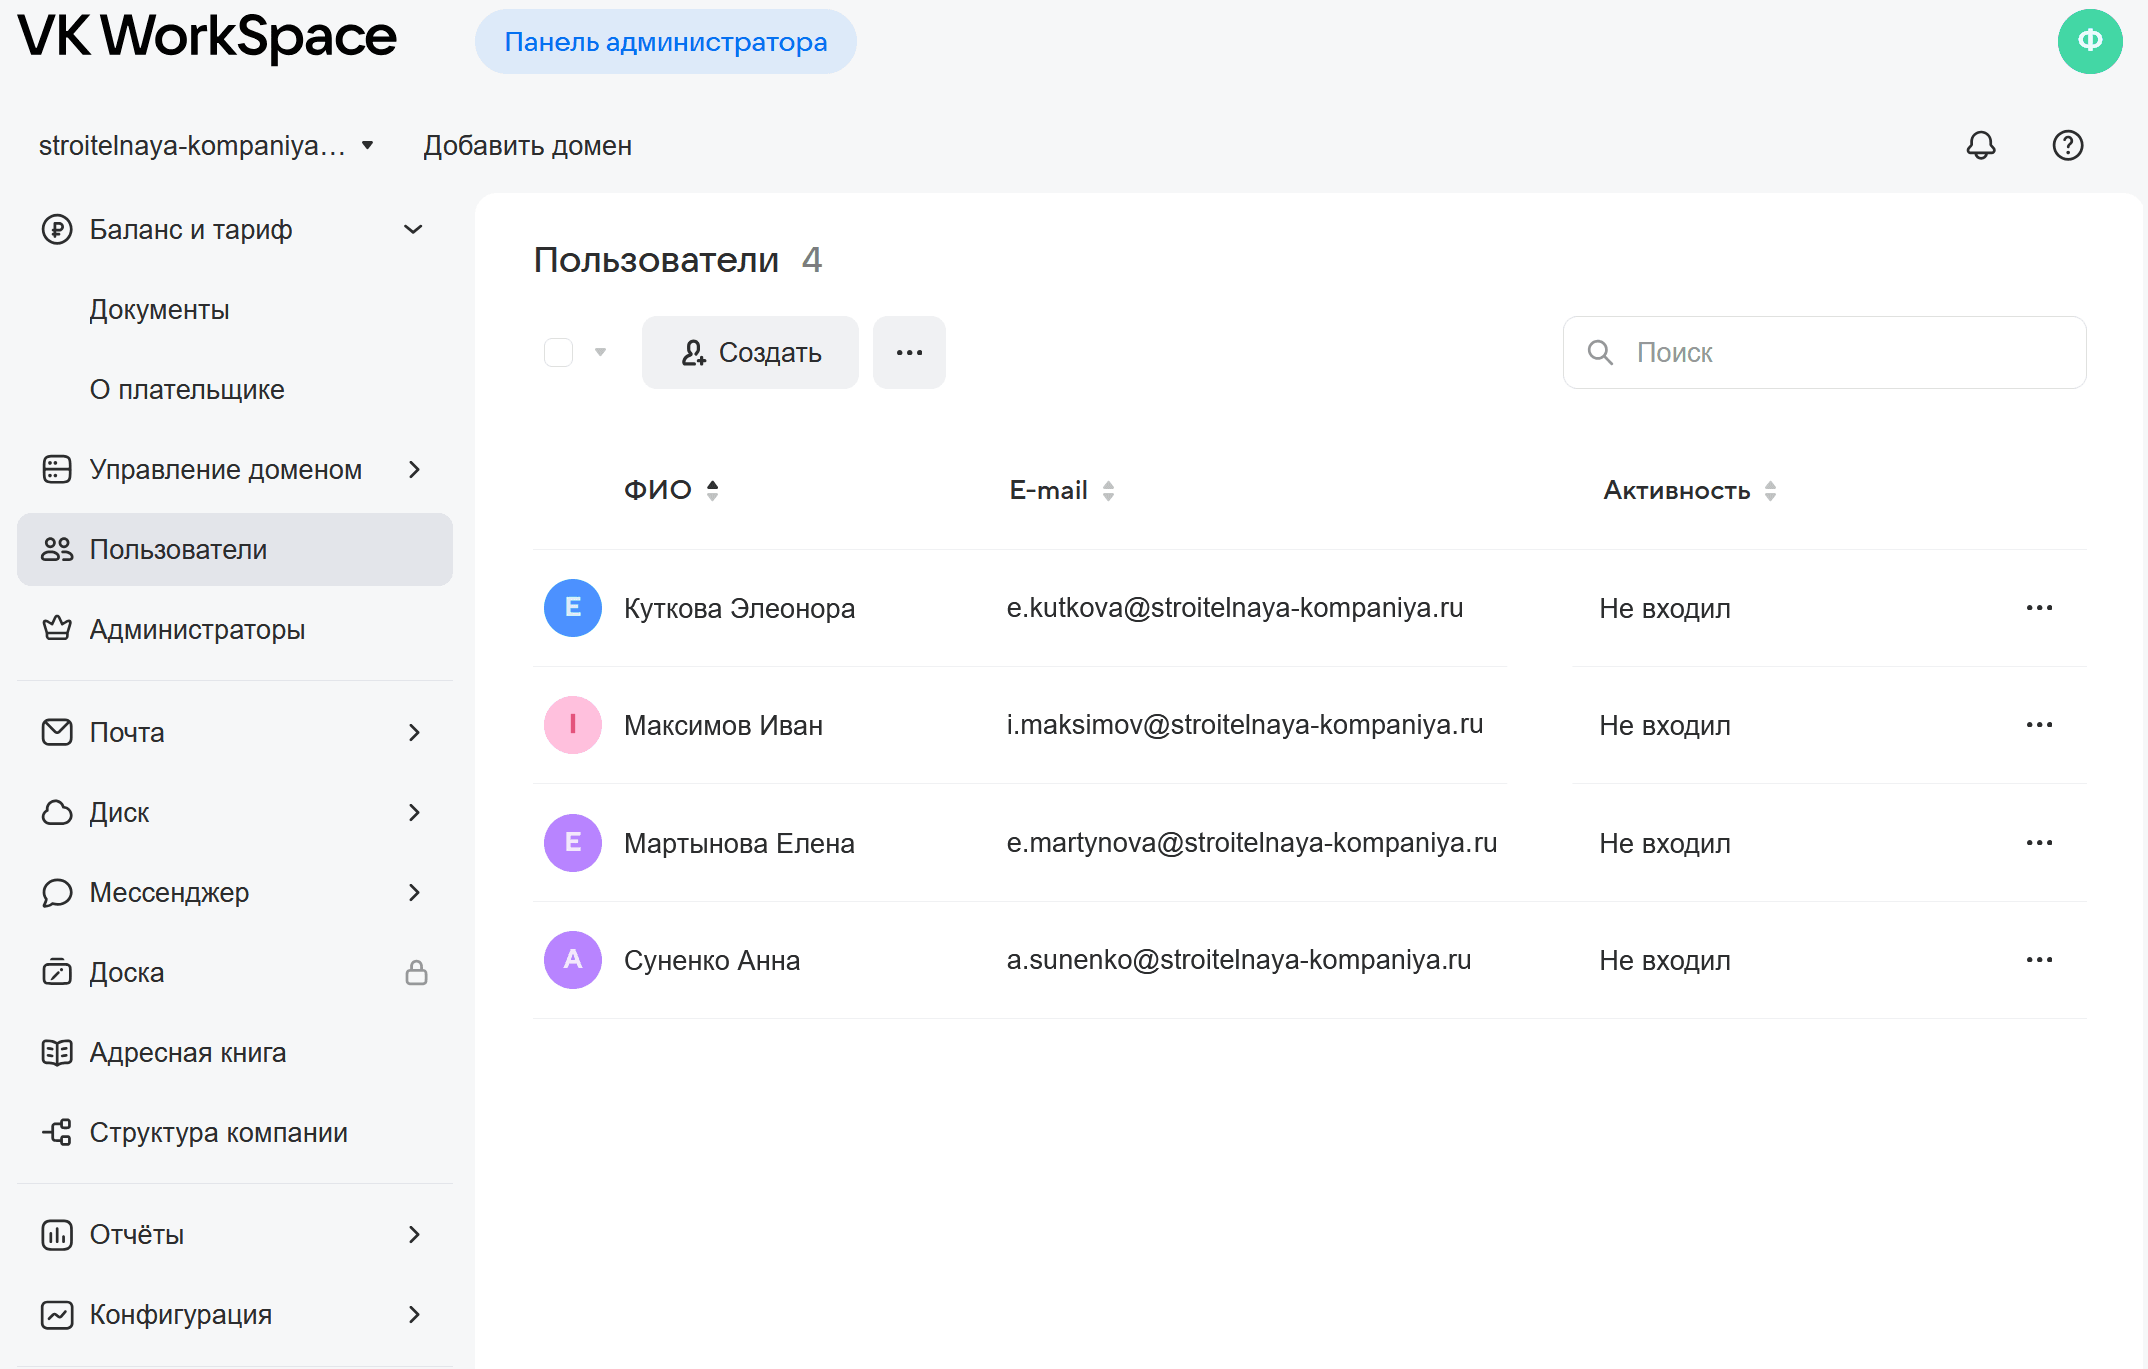
Task: Open Почта envelope icon in sidebar
Action: pos(57,732)
